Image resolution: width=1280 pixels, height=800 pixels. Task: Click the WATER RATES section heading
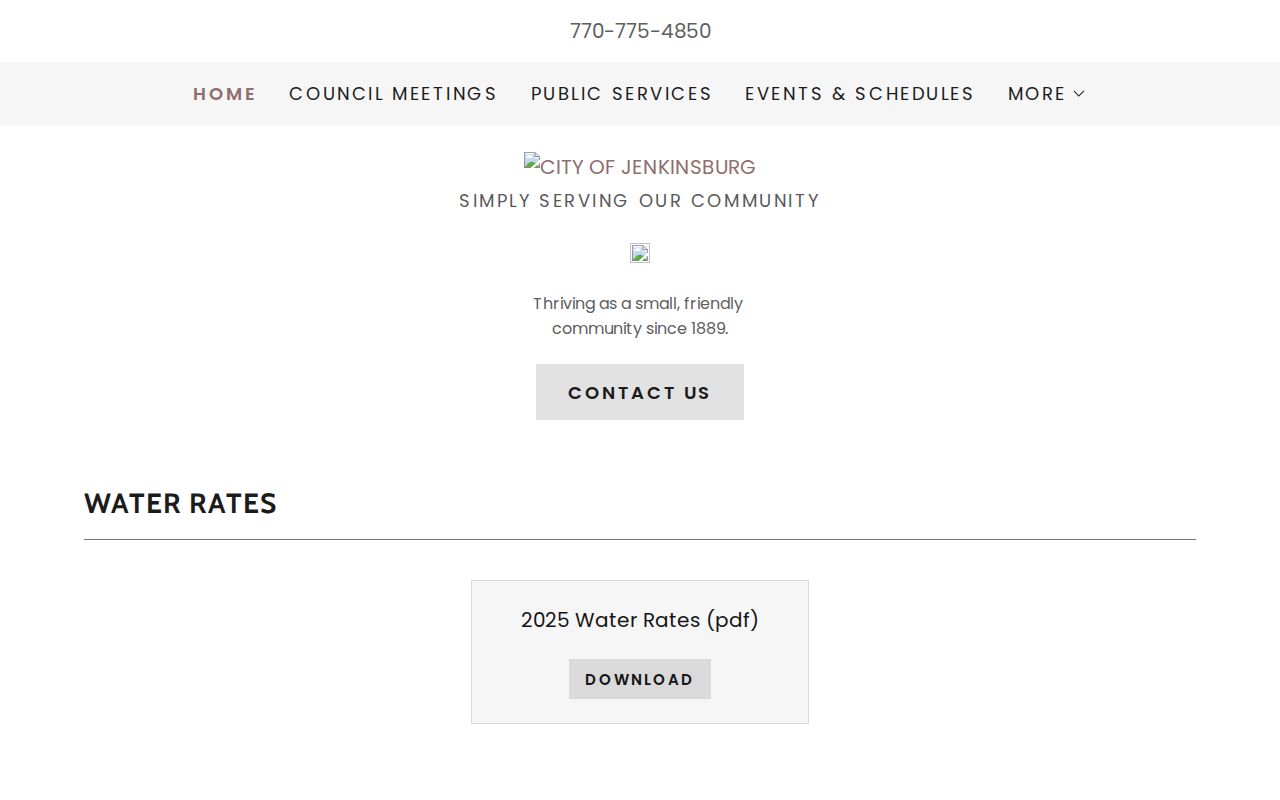[180, 503]
